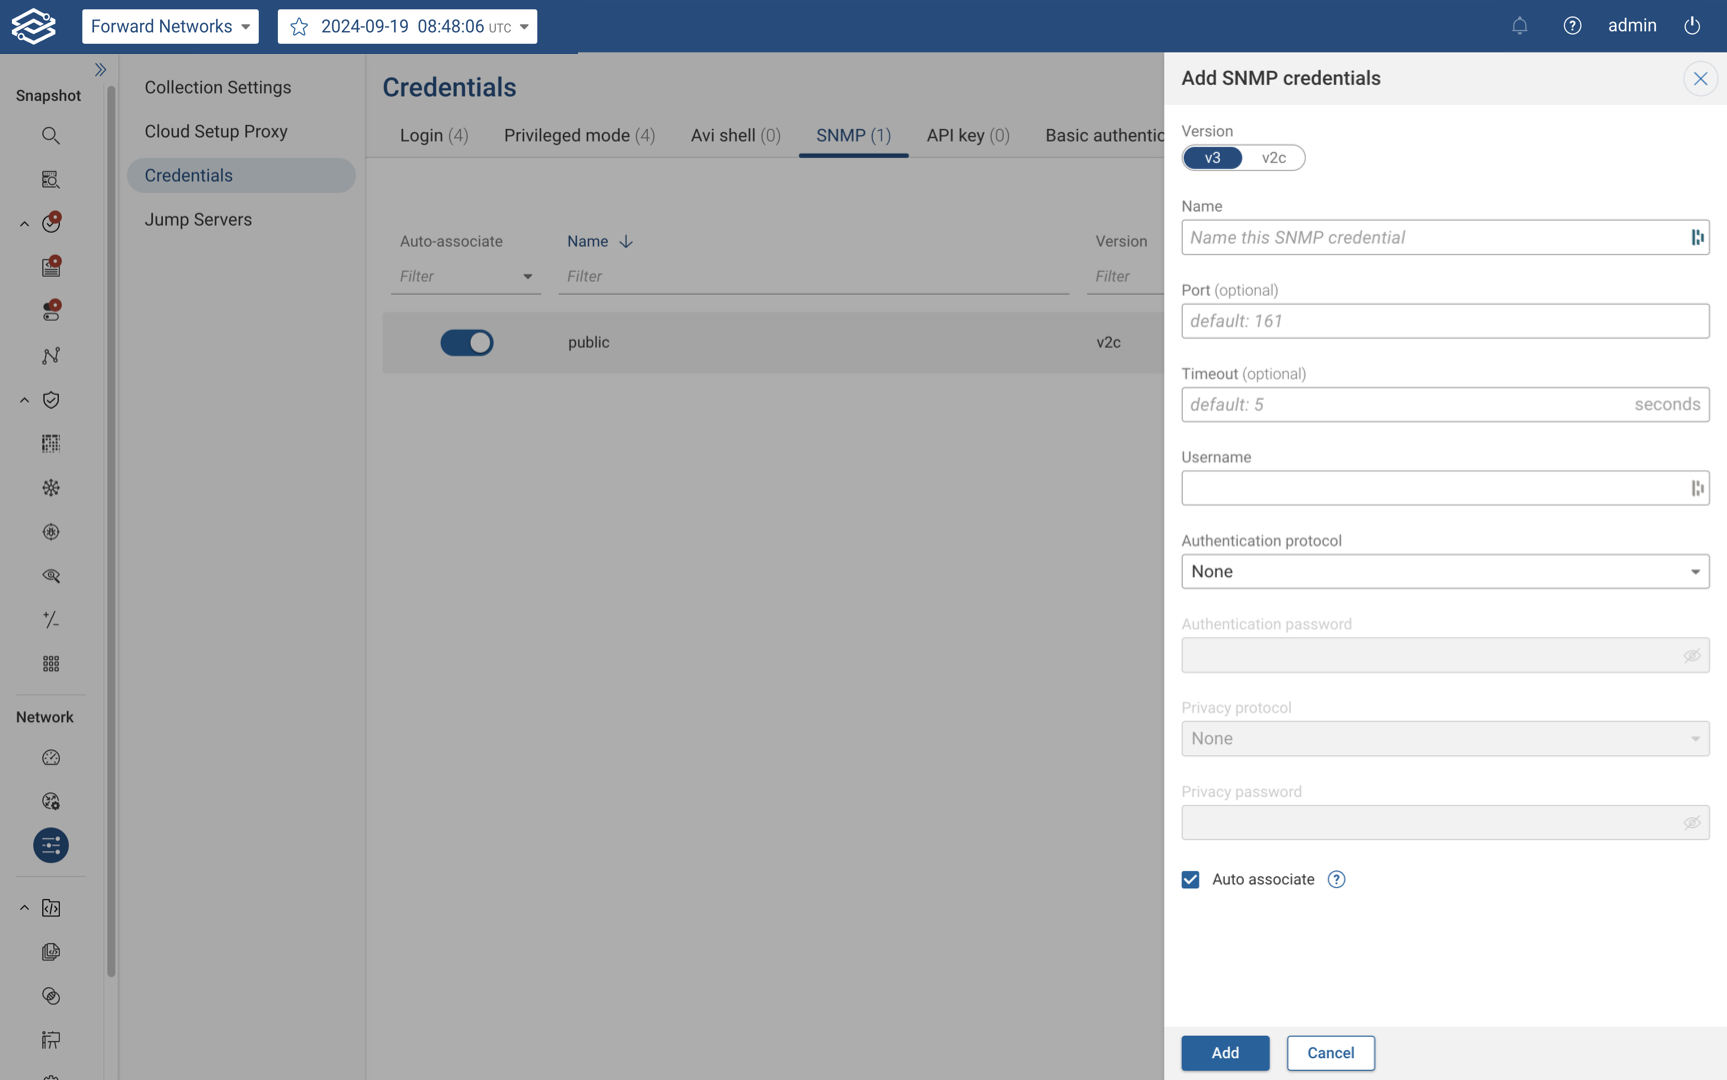The image size is (1727, 1080).
Task: Cancel the Add SNMP credentials dialog
Action: [x=1330, y=1052]
